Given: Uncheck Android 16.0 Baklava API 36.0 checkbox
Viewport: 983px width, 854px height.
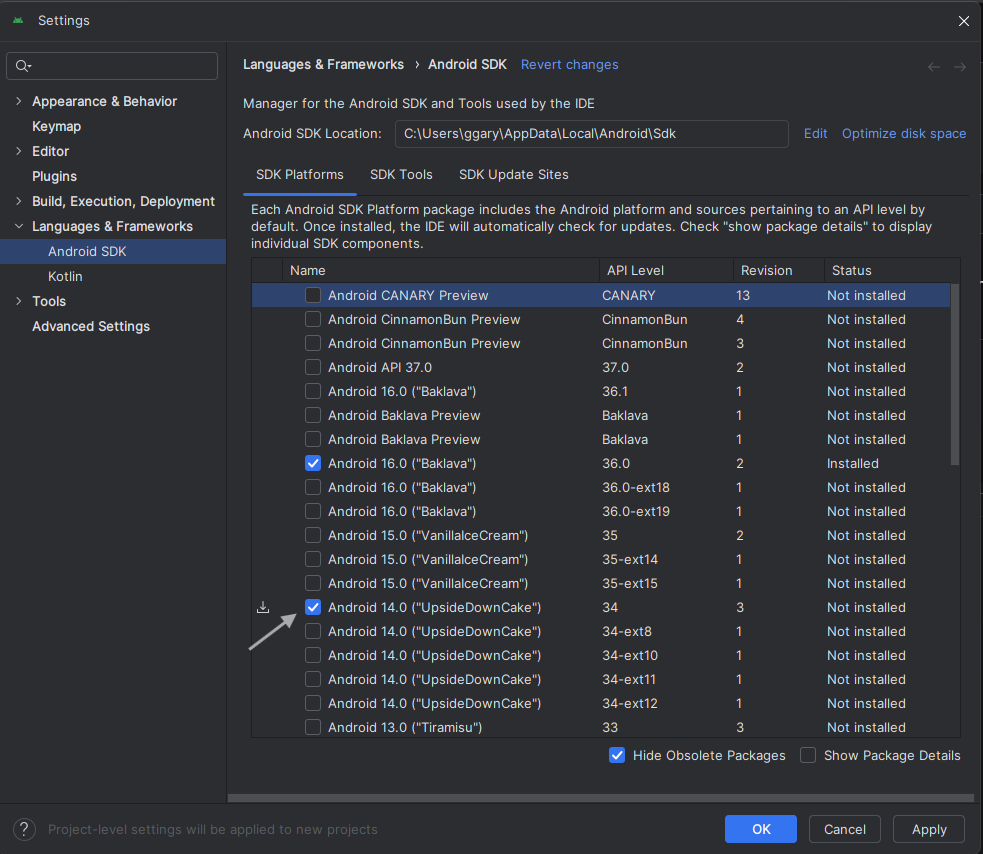Looking at the screenshot, I should pos(313,463).
